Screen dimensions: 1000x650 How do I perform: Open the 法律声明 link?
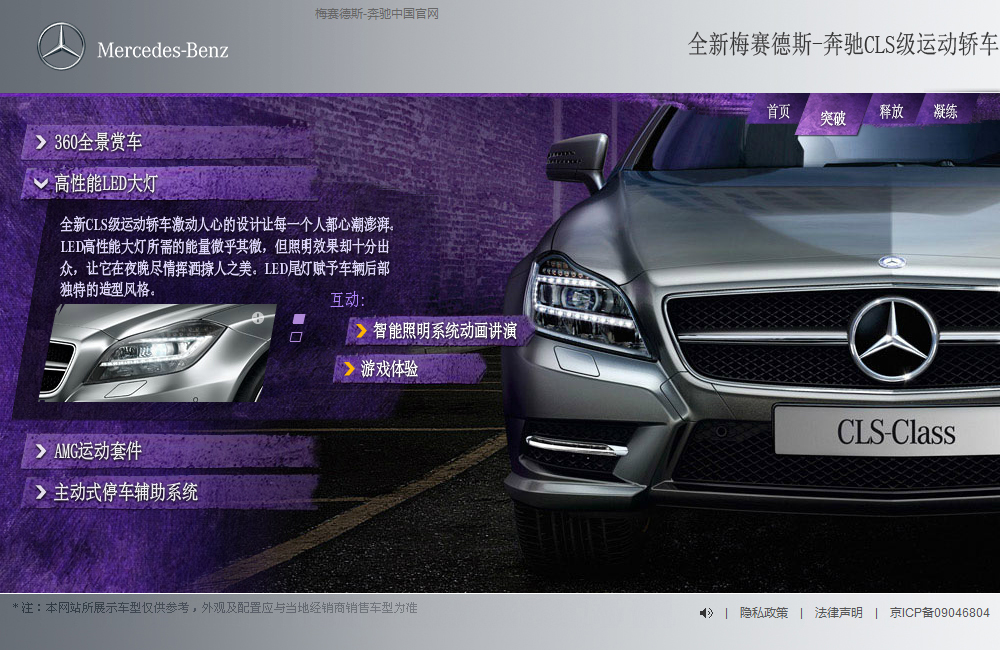(x=838, y=613)
